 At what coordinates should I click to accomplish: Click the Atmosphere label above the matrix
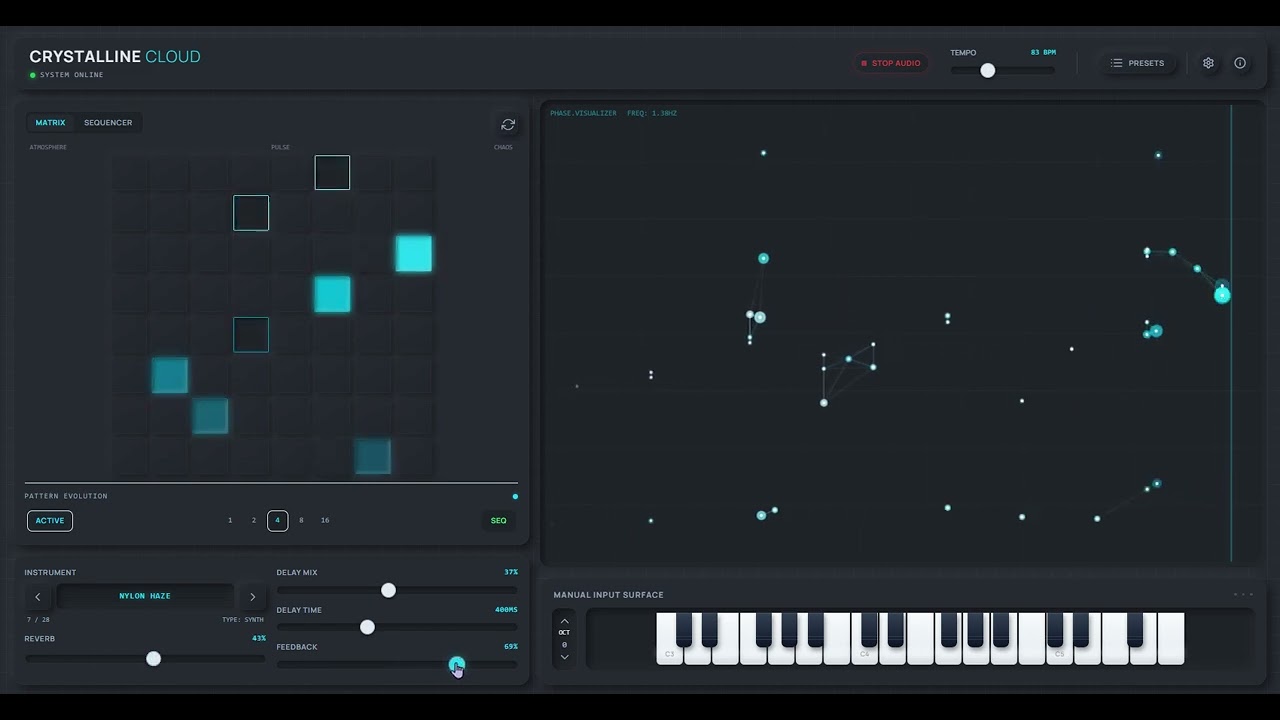coord(48,147)
